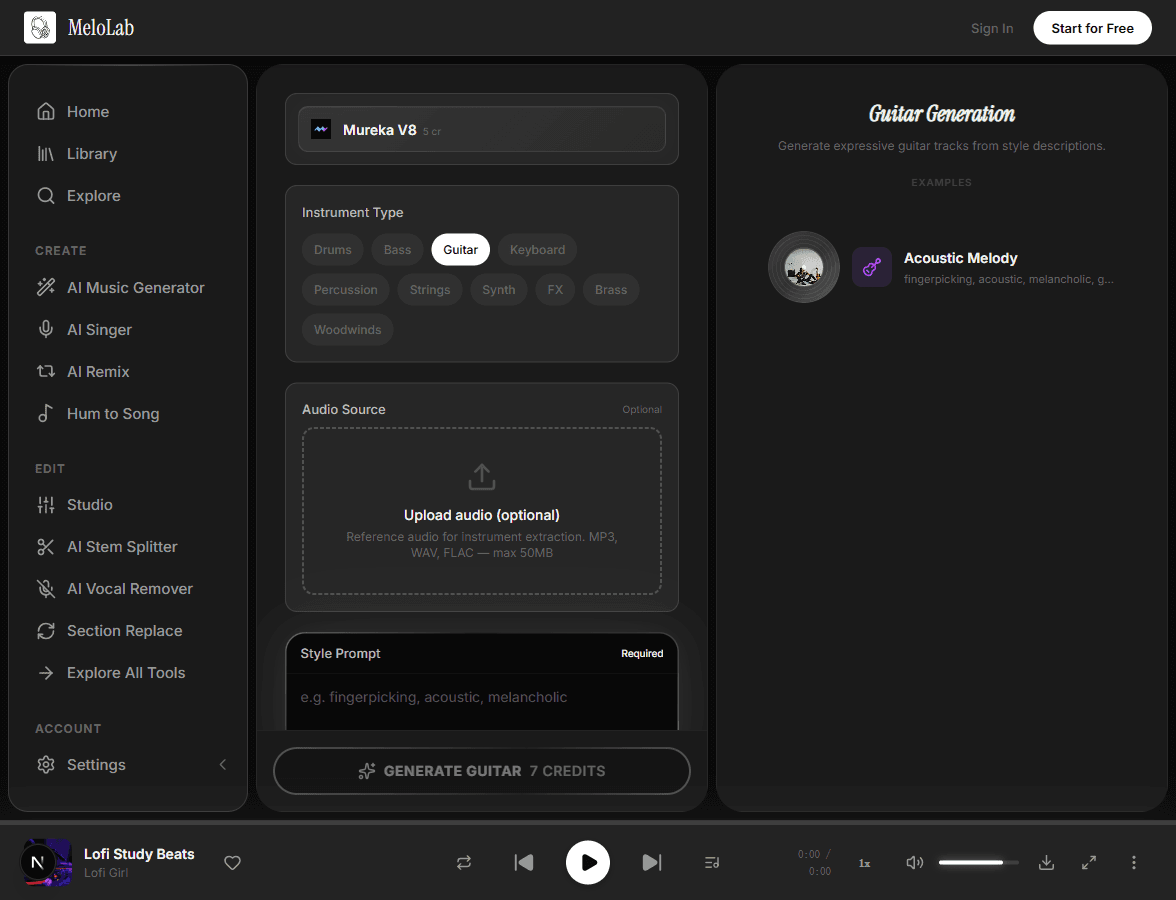Click the Mureka V8 waveform logo icon
The height and width of the screenshot is (900, 1176).
(x=321, y=130)
